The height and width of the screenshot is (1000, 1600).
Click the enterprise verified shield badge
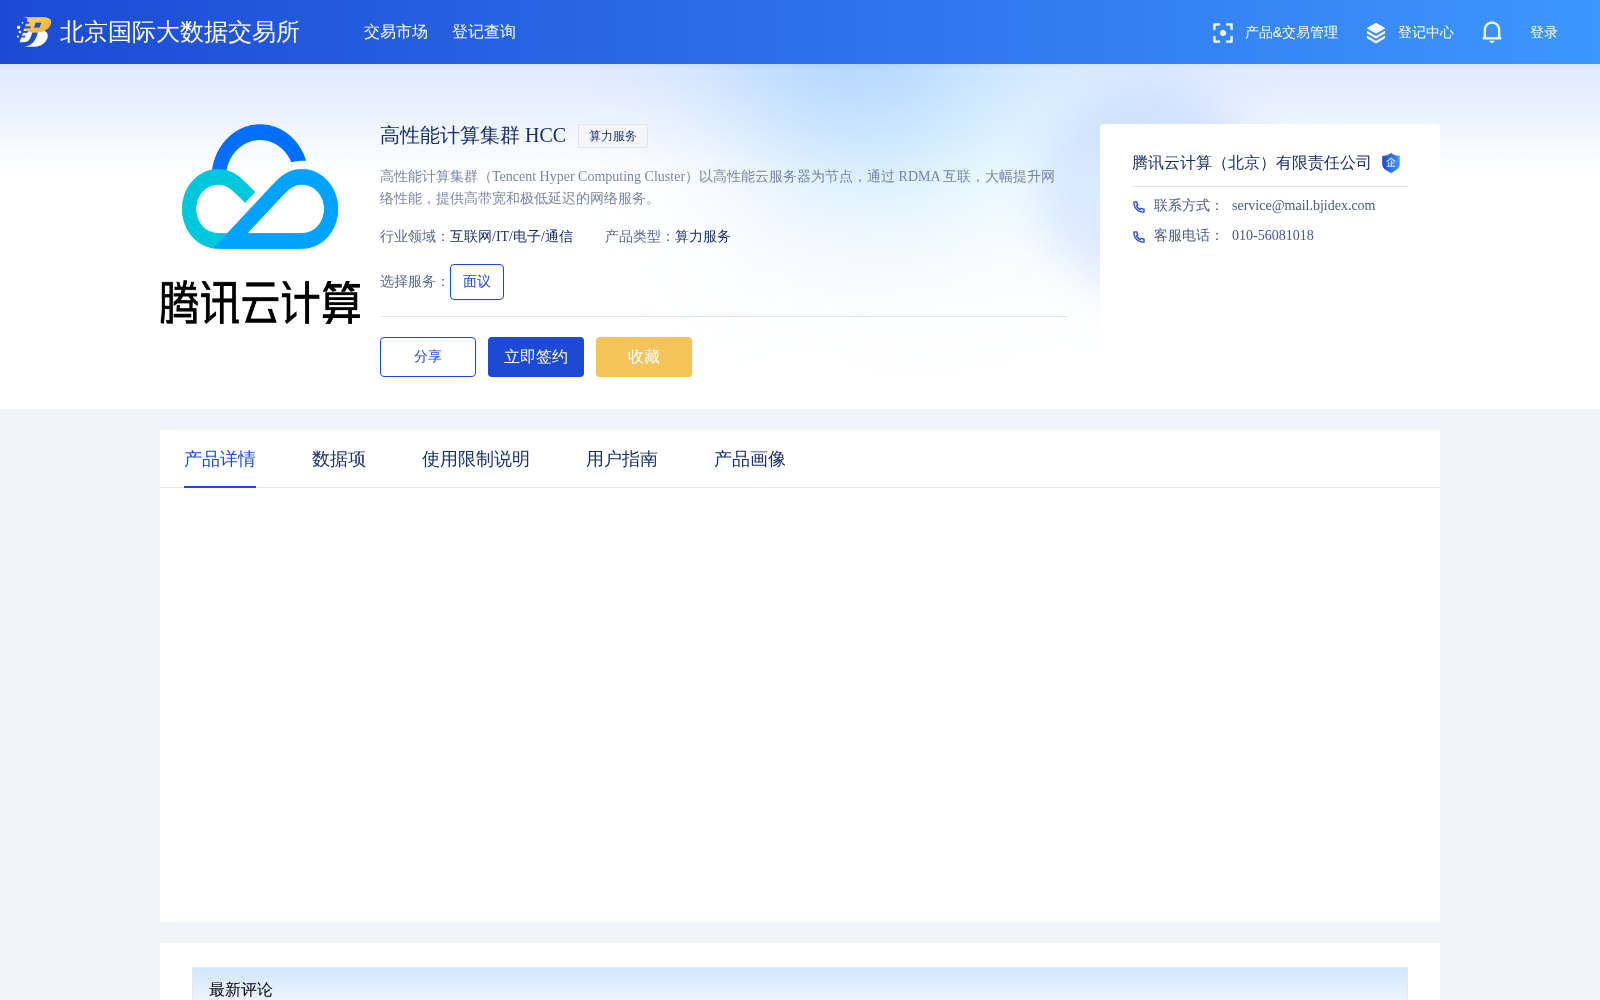point(1391,163)
